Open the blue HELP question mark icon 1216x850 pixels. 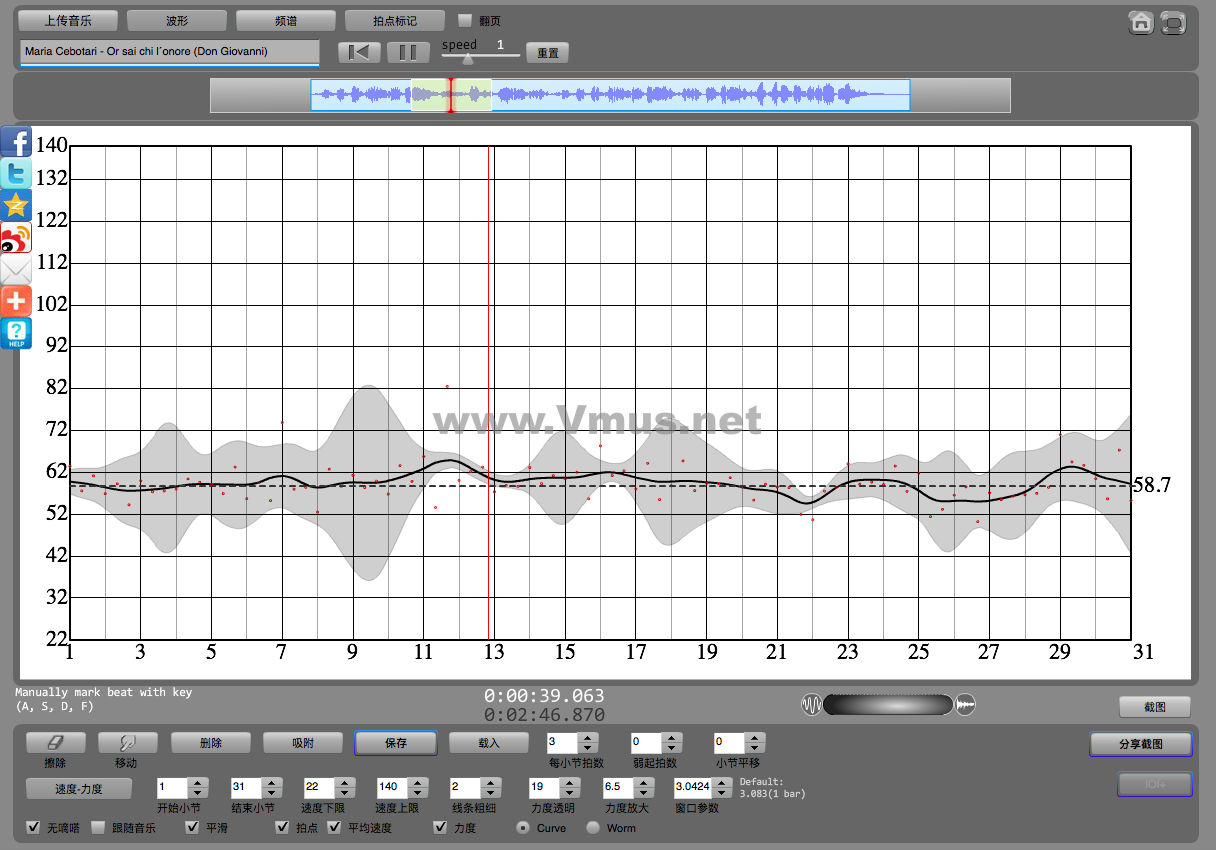point(16,333)
